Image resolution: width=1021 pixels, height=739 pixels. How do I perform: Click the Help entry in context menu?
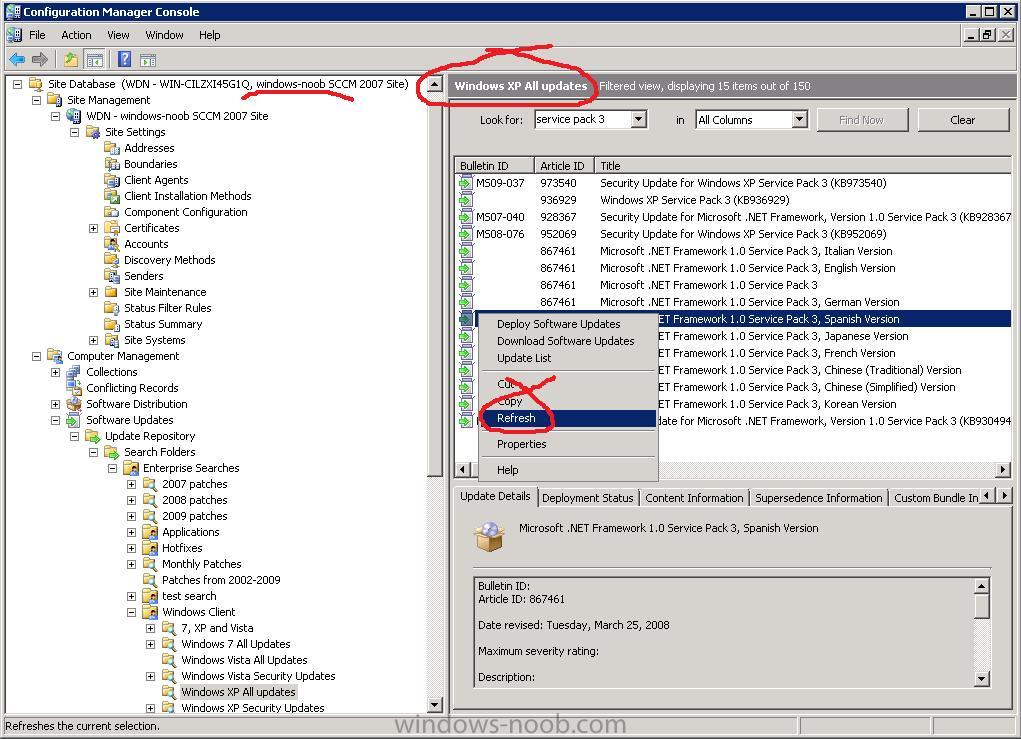tap(567, 470)
